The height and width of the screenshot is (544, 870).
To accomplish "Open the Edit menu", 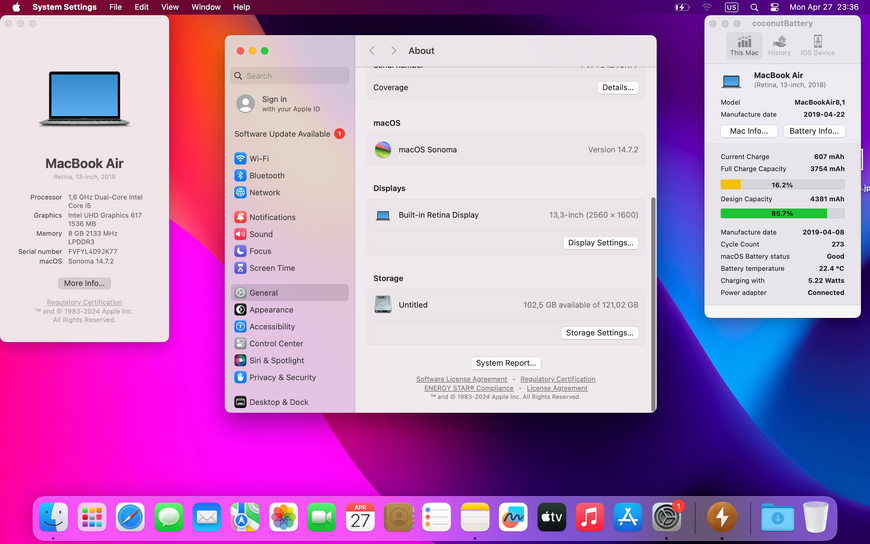I will 141,7.
